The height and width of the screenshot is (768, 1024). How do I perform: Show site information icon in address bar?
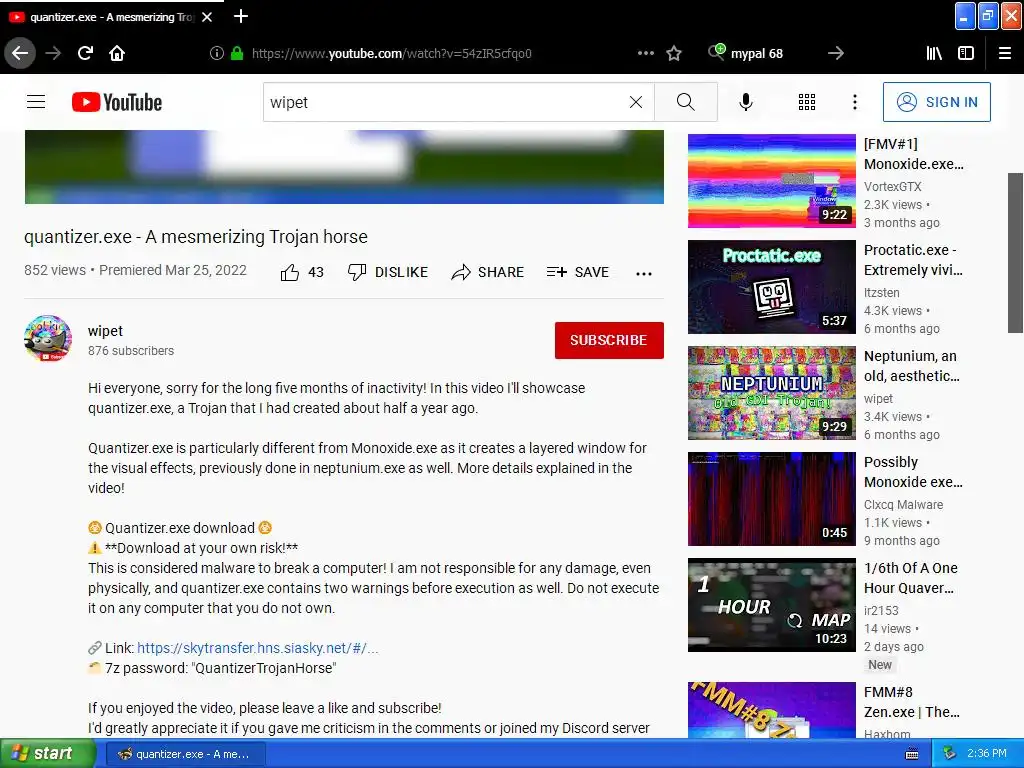click(x=217, y=54)
